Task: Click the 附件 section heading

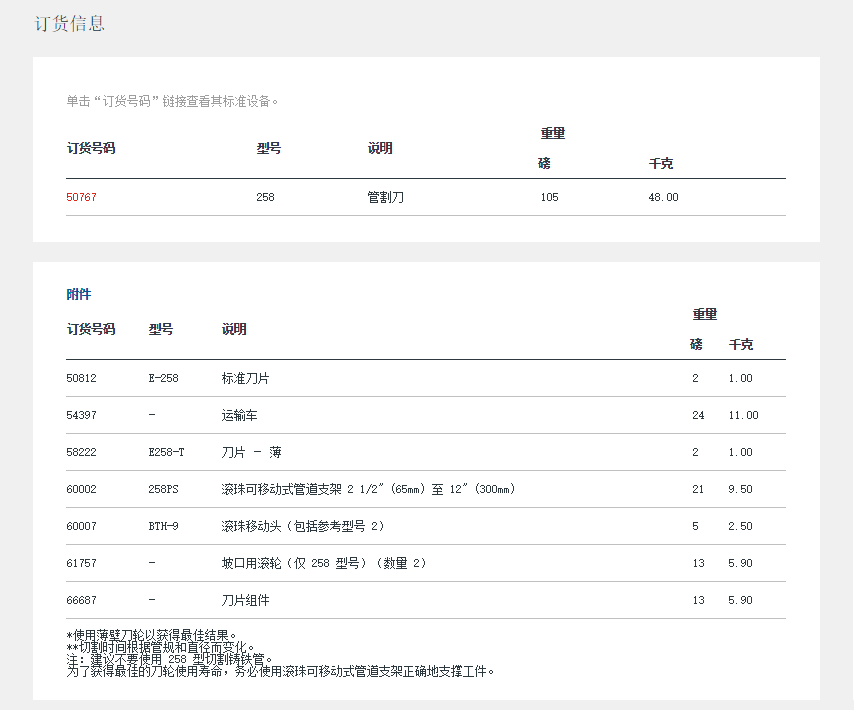Action: coord(78,294)
